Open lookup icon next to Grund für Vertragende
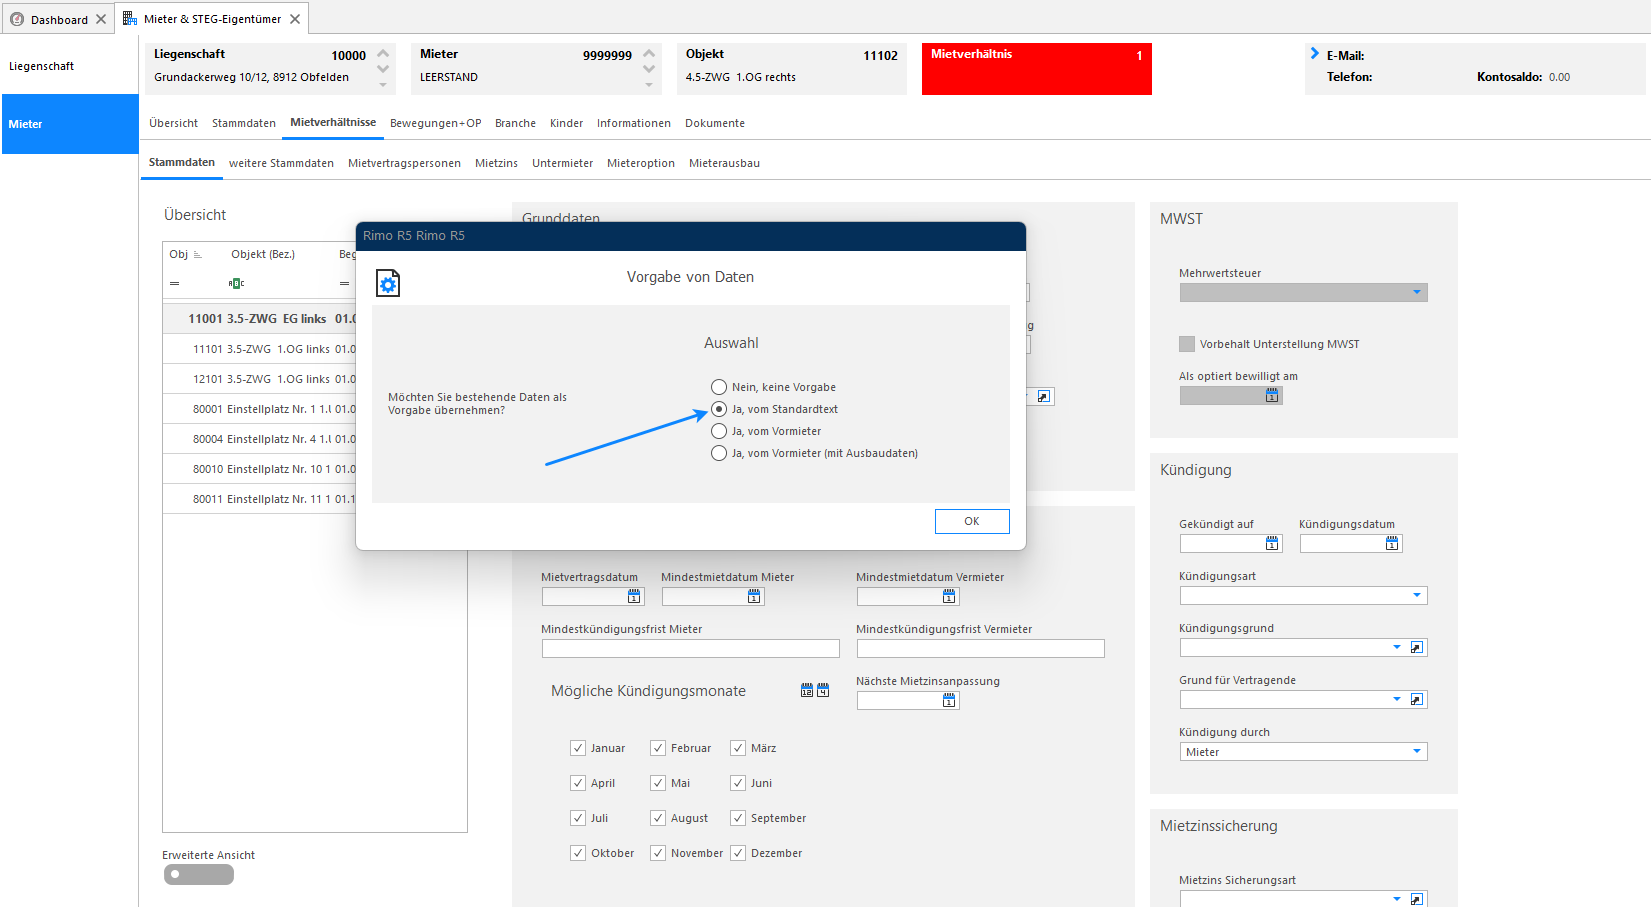This screenshot has height=907, width=1651. [x=1417, y=699]
